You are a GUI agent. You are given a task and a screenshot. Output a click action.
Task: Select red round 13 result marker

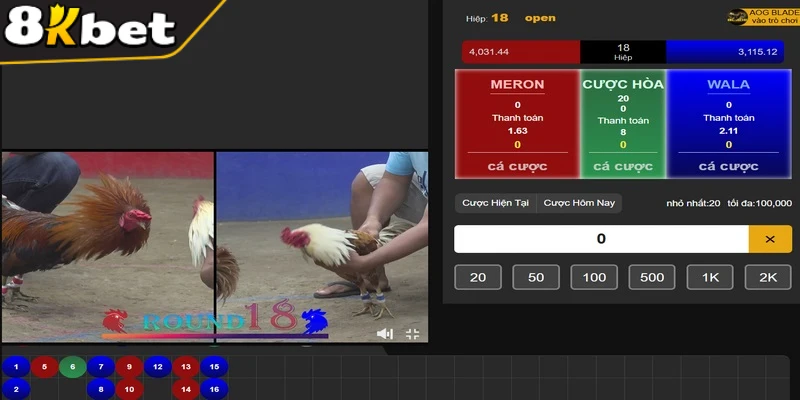pyautogui.click(x=186, y=367)
